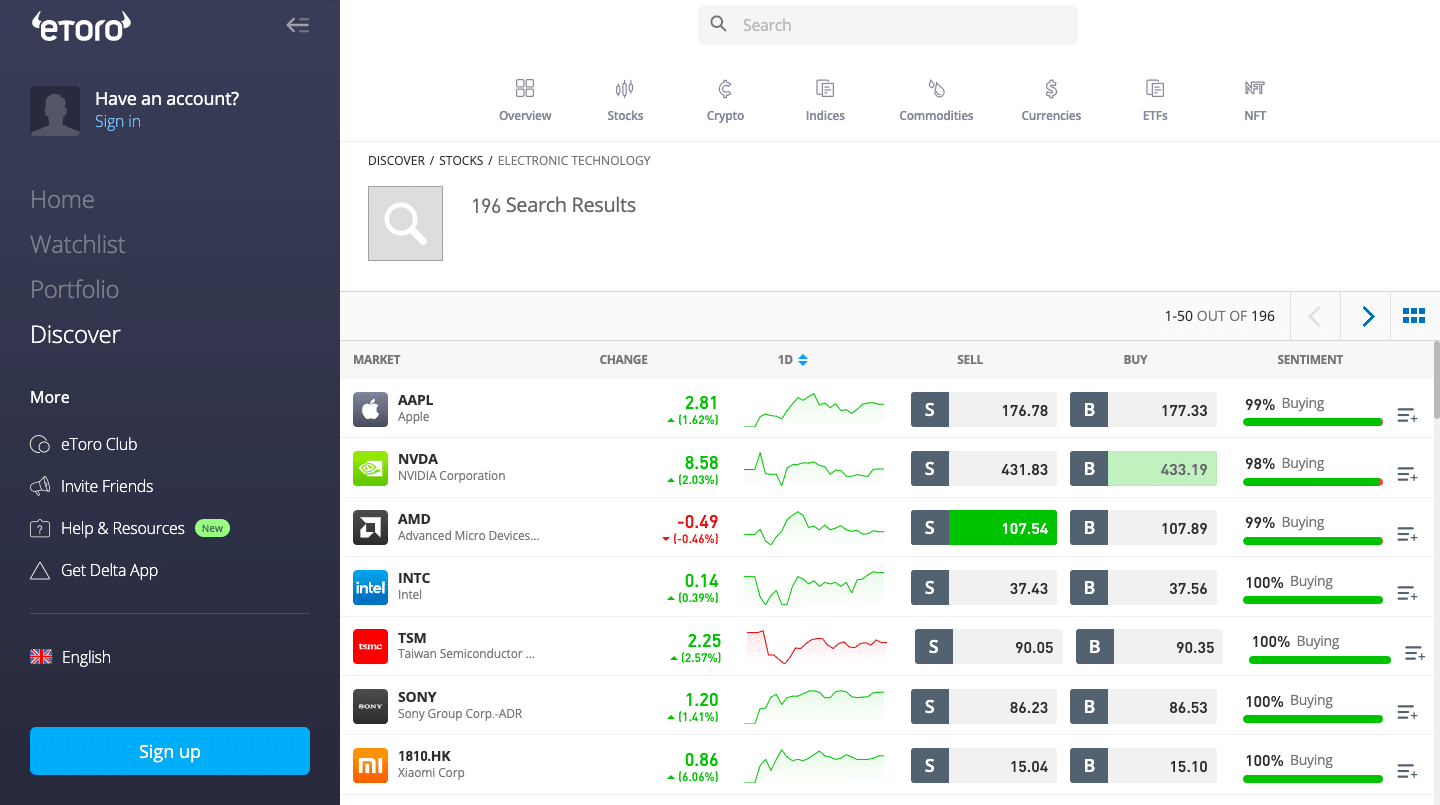Open the Stocks category
Viewport: 1440px width, 805px height.
625,100
